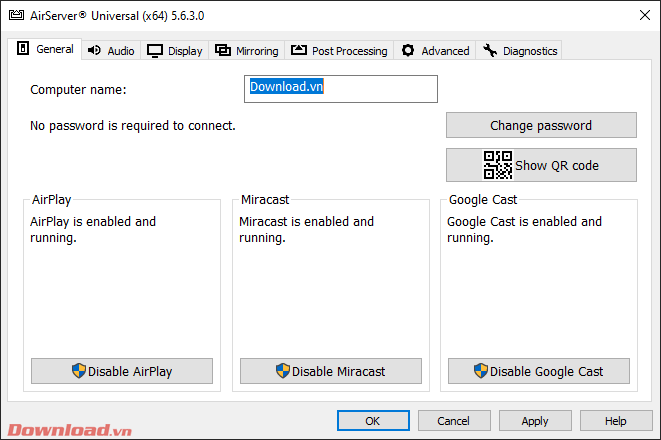This screenshot has height=440, width=661.
Task: Open the Advanced tab label
Action: click(x=445, y=51)
